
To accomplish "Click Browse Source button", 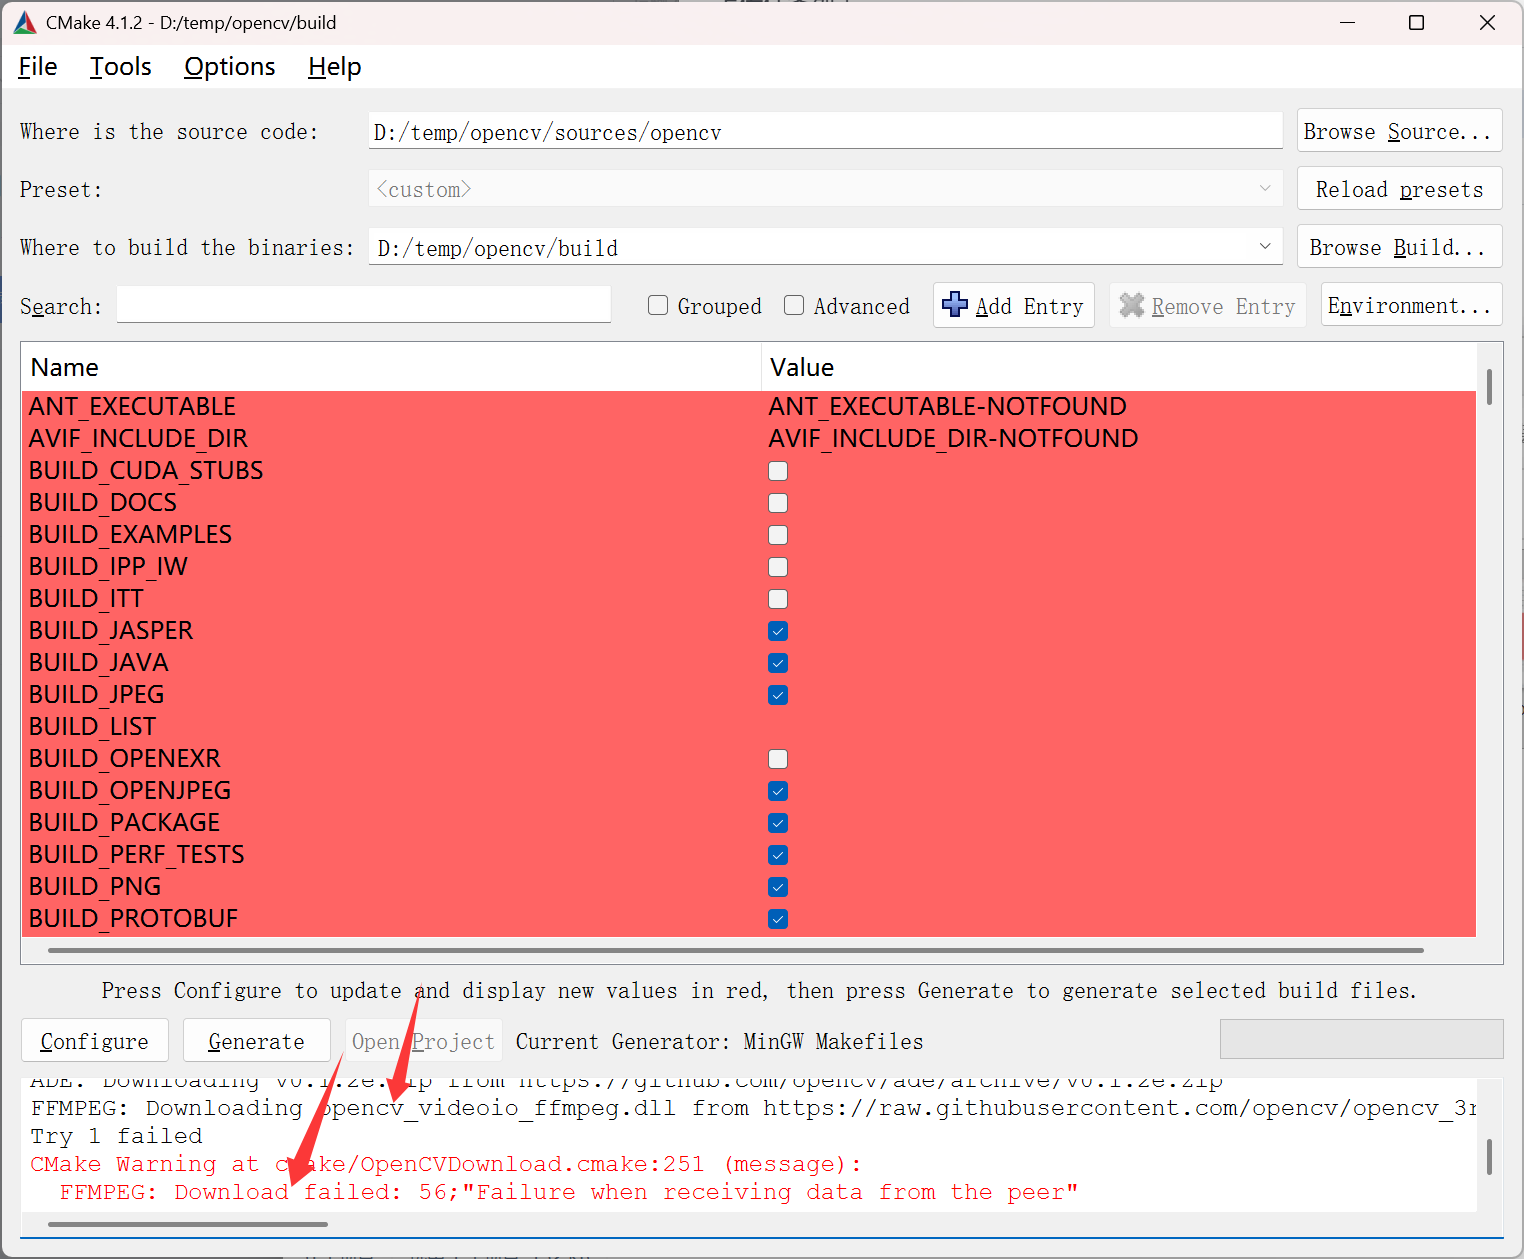I will tap(1398, 131).
